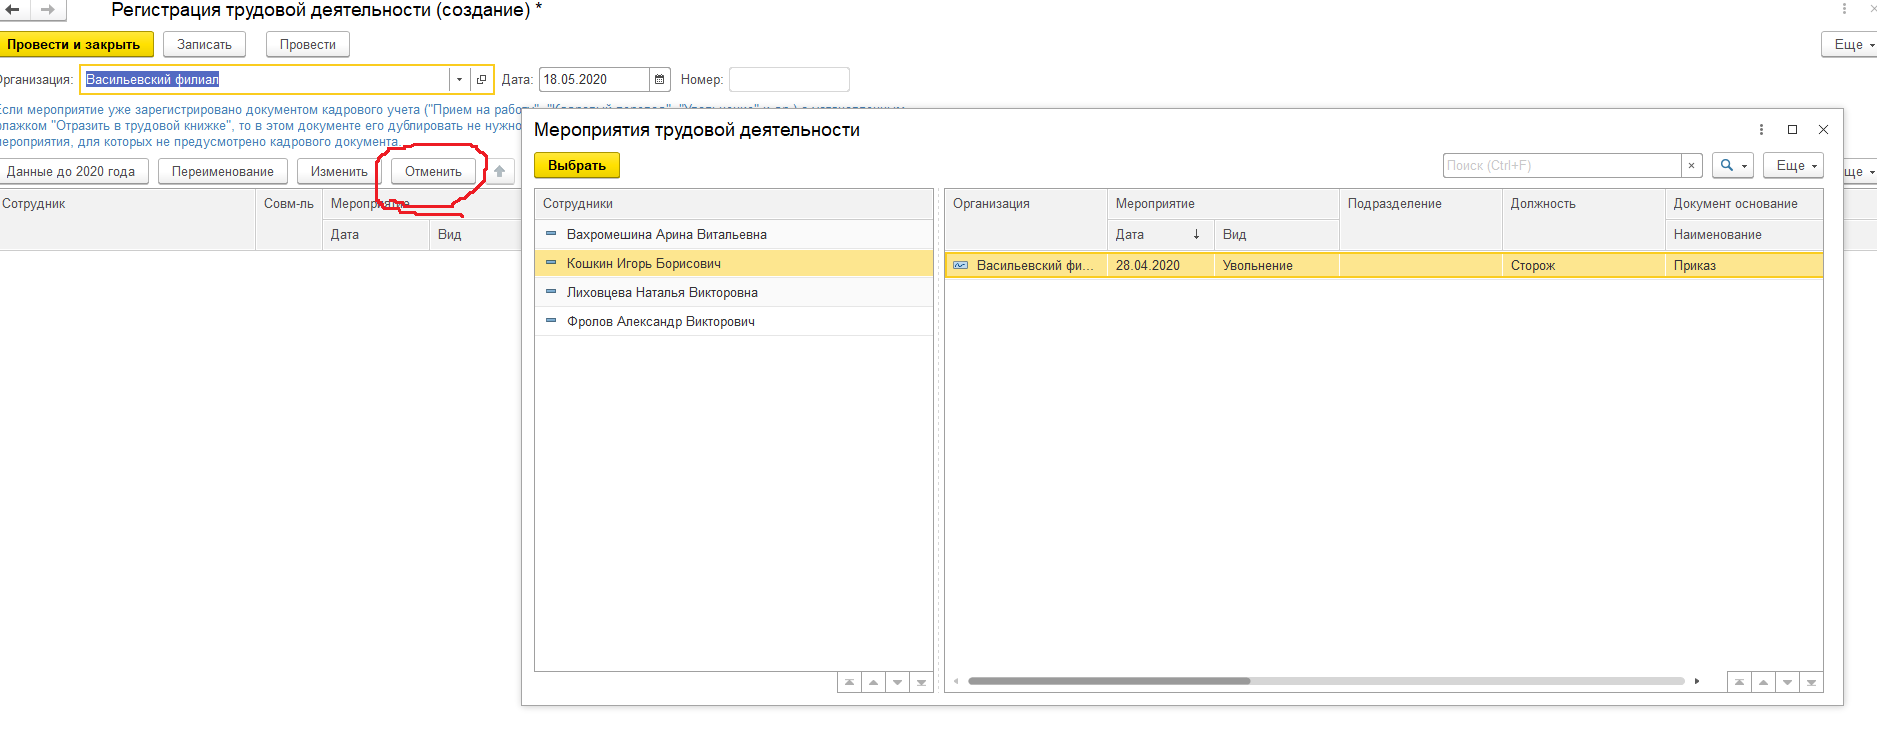
Task: Select employee Вахромешина Арина Витальевна
Action: 666,235
